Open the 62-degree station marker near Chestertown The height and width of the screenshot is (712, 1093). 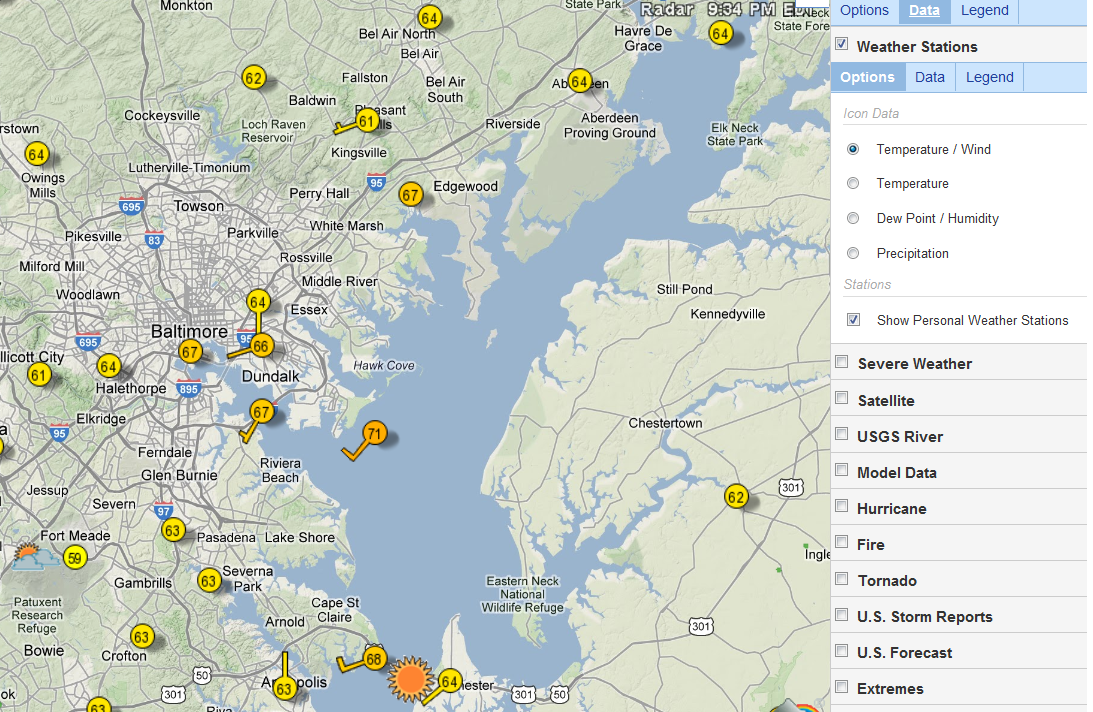coord(736,497)
